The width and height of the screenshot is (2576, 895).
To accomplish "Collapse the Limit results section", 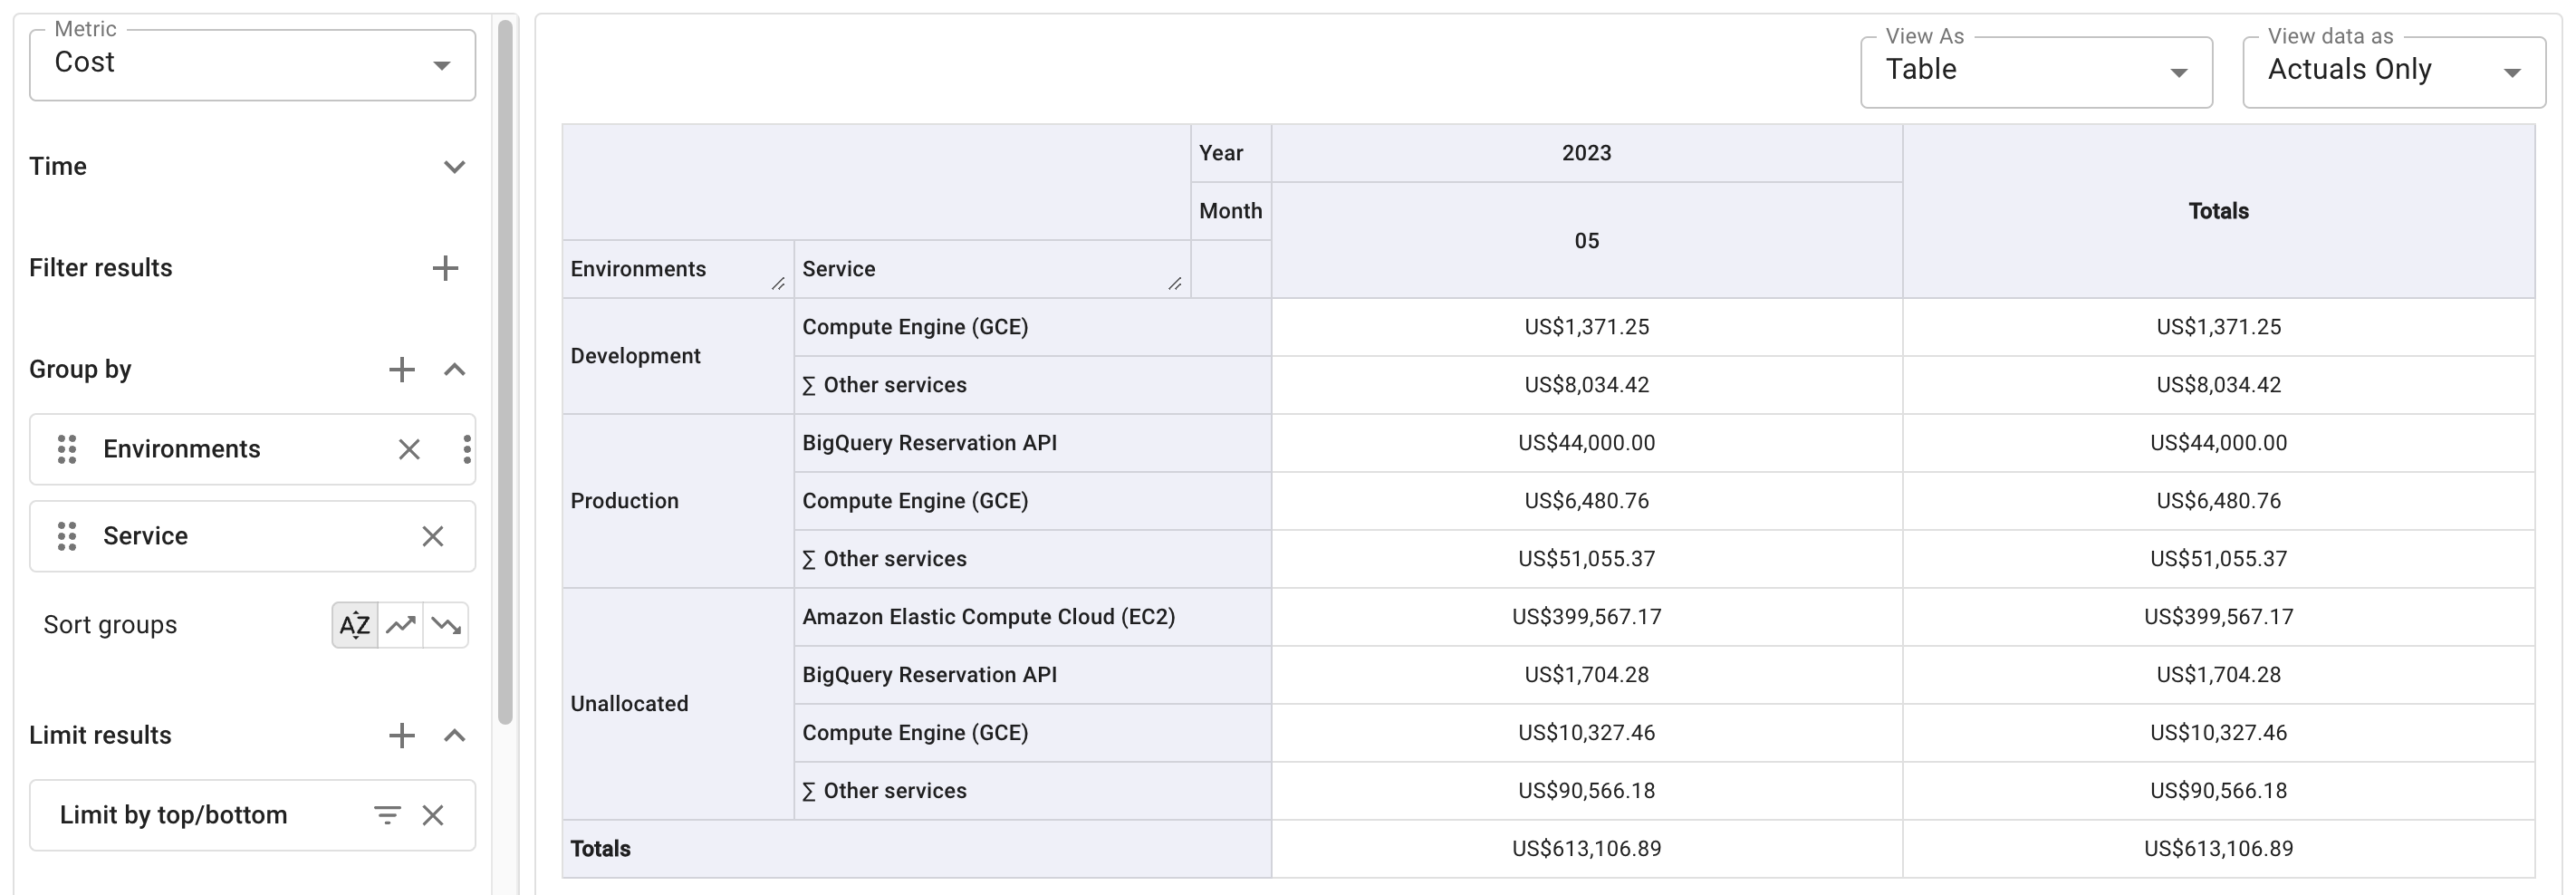I will click(x=454, y=736).
